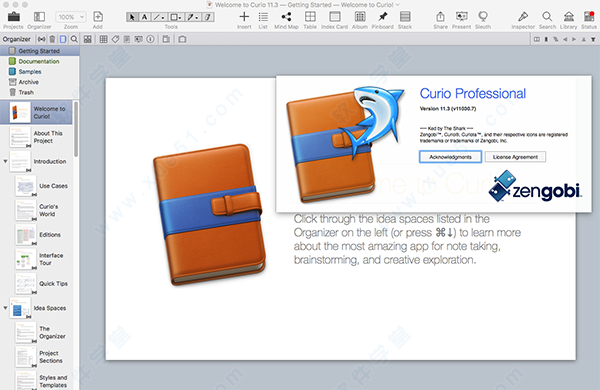Collapse the Idea Spaces group triangle
This screenshot has width=600, height=390.
(x=5, y=308)
